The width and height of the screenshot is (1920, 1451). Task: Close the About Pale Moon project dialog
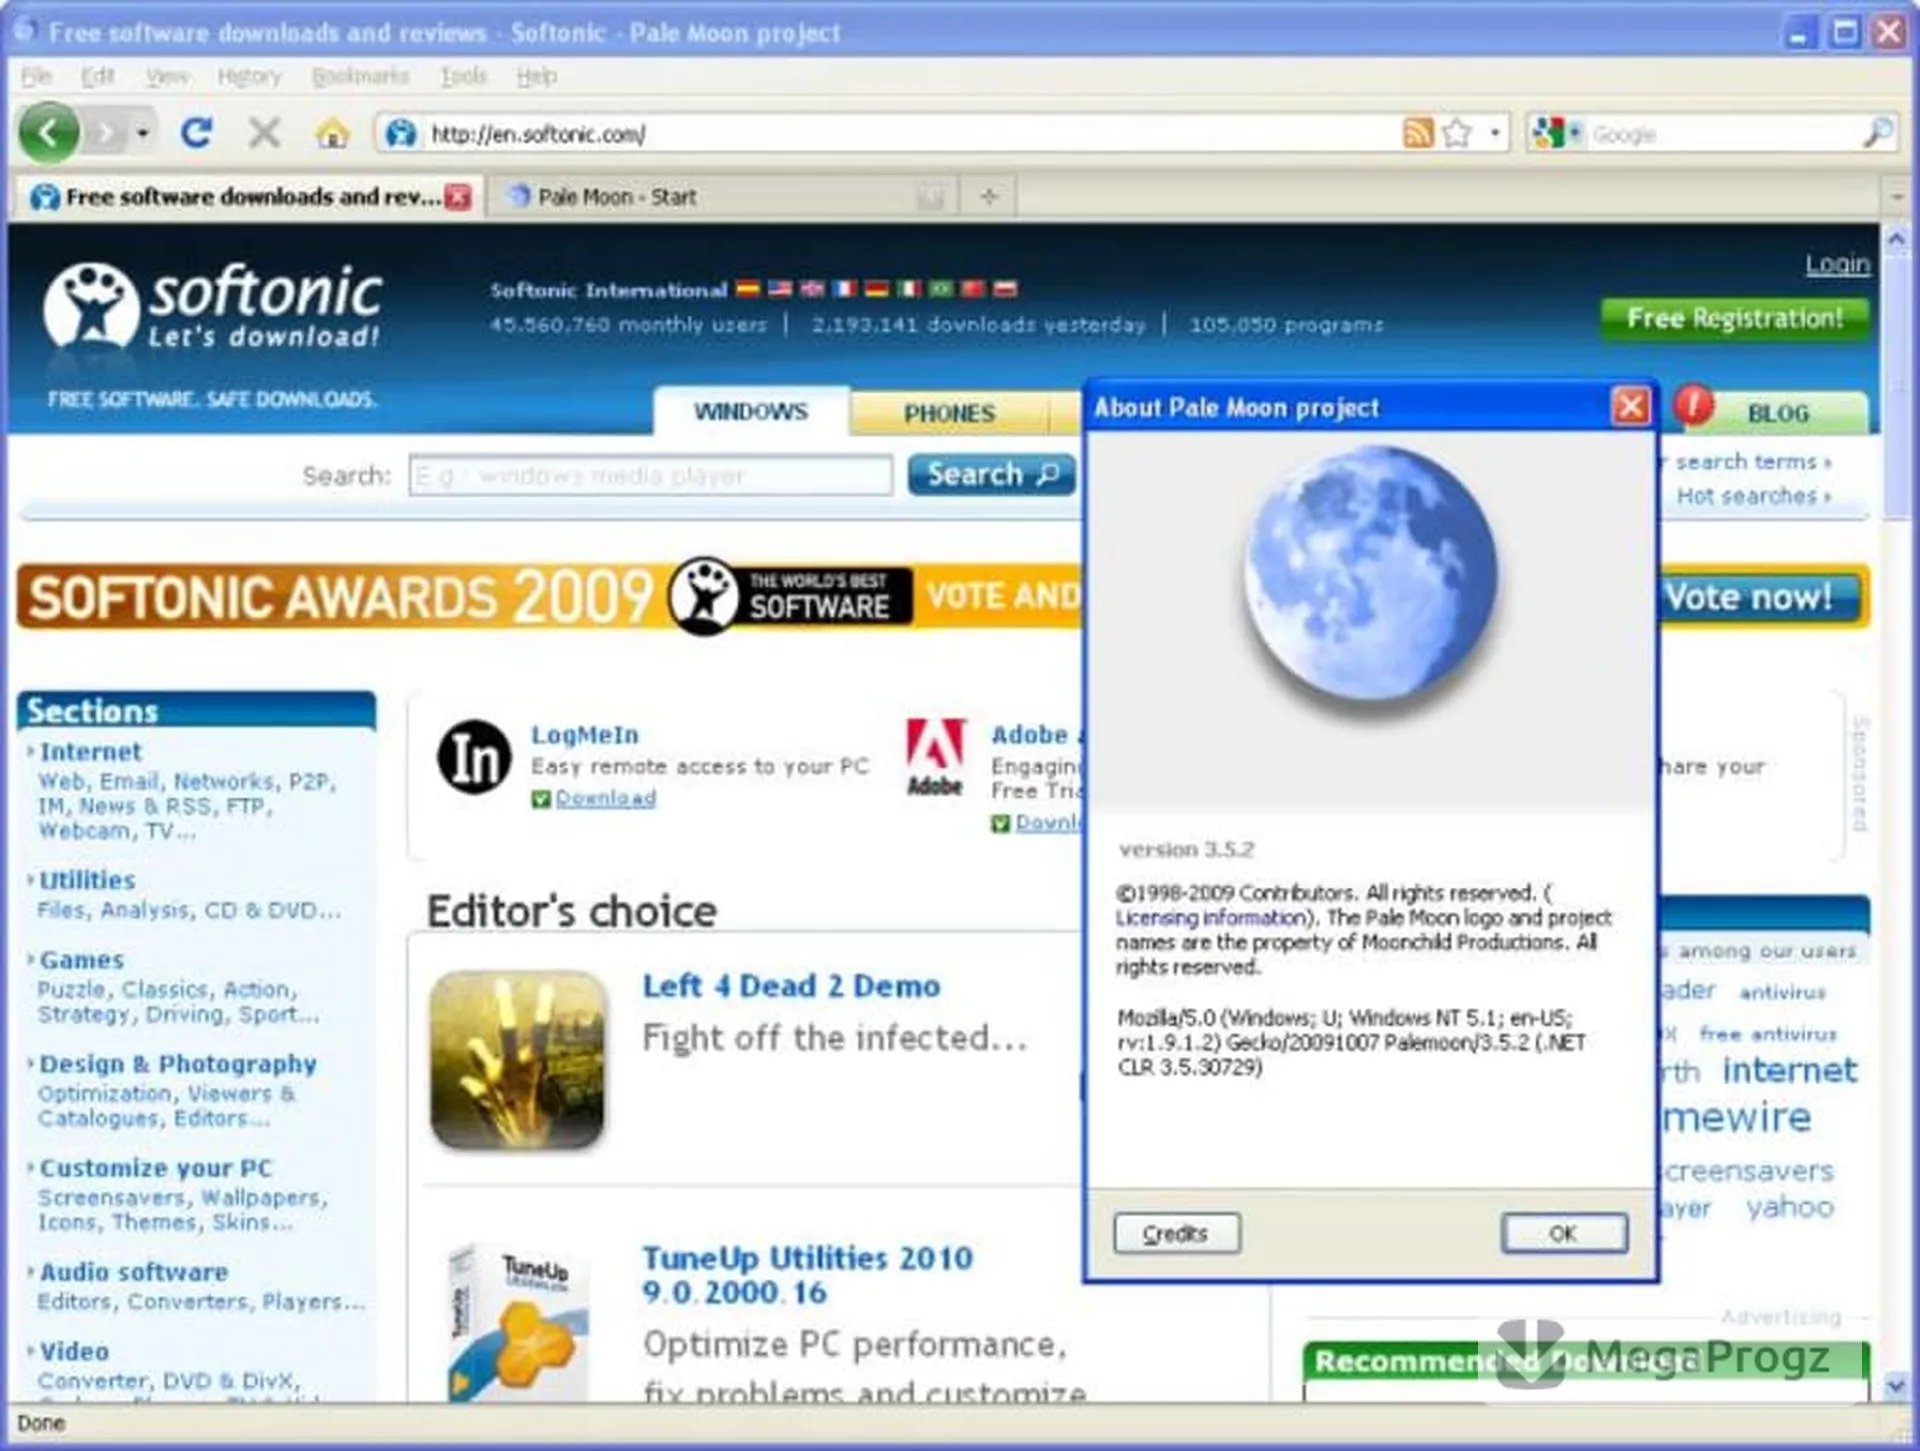[1630, 406]
